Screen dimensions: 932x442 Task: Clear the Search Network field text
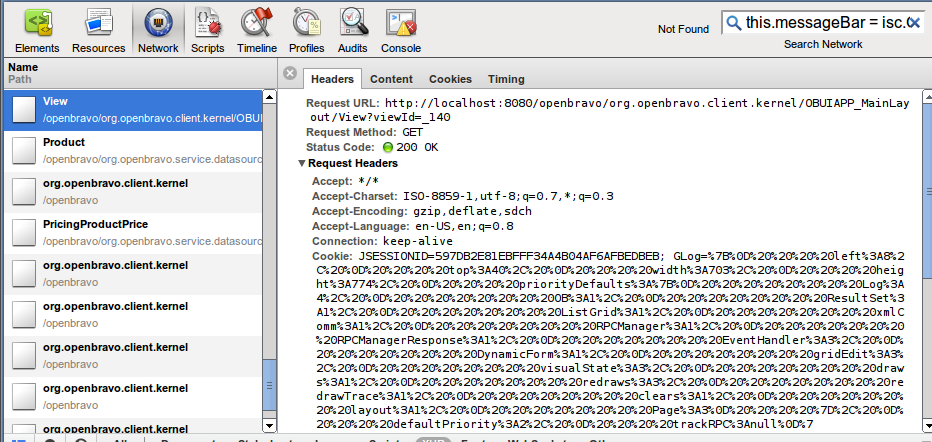click(911, 22)
